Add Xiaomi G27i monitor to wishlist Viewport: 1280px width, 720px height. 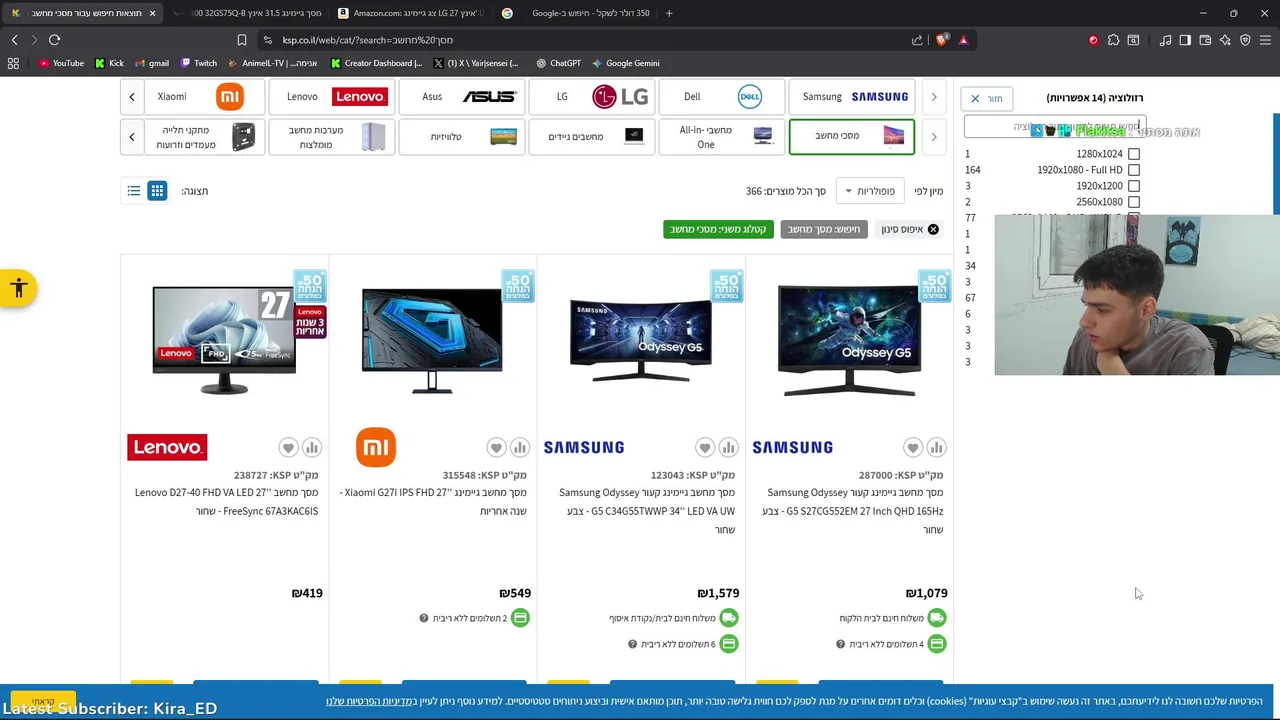pos(496,448)
